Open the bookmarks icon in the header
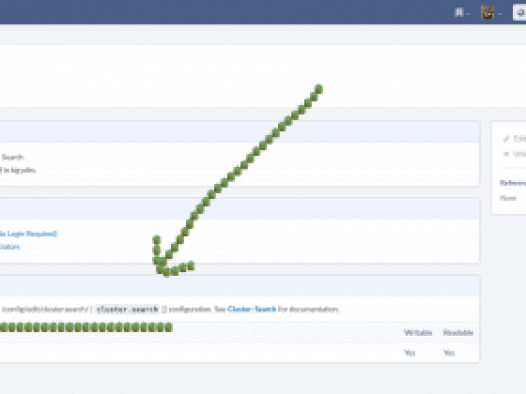 pyautogui.click(x=459, y=13)
